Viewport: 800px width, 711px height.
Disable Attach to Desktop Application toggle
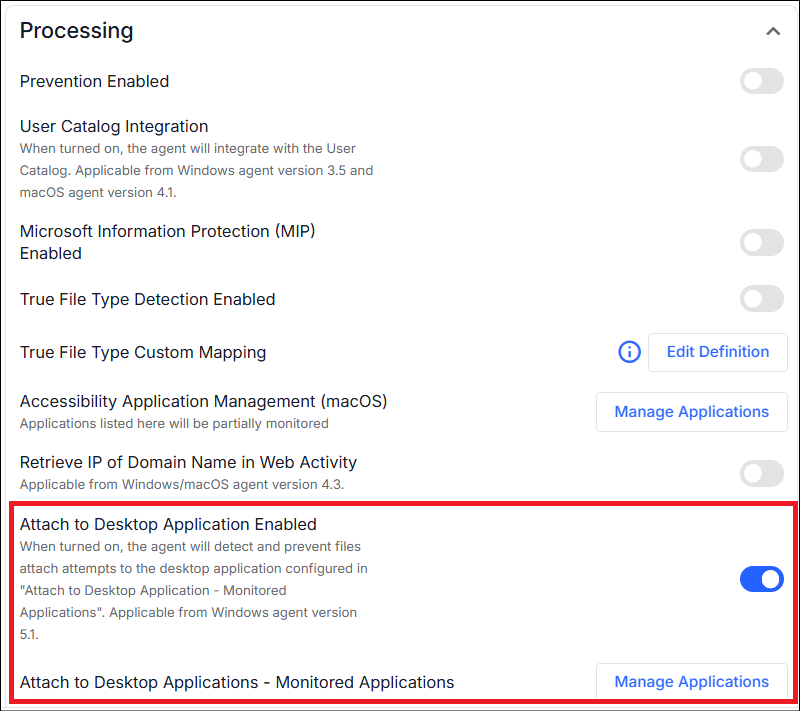(x=762, y=579)
